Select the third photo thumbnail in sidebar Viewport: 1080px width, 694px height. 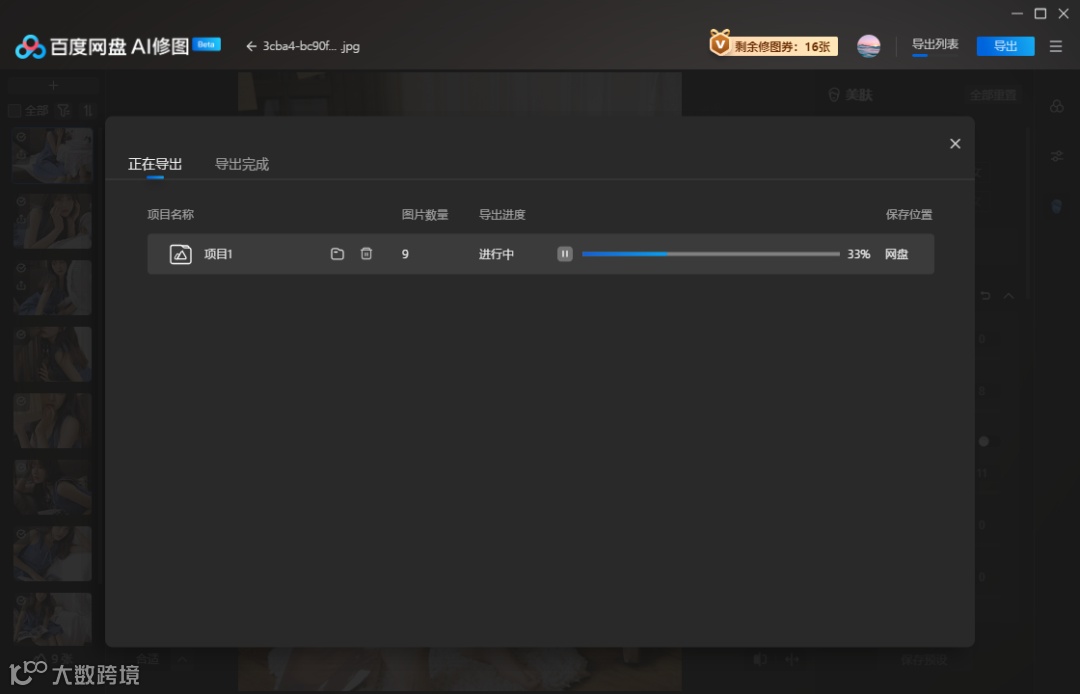coord(52,288)
